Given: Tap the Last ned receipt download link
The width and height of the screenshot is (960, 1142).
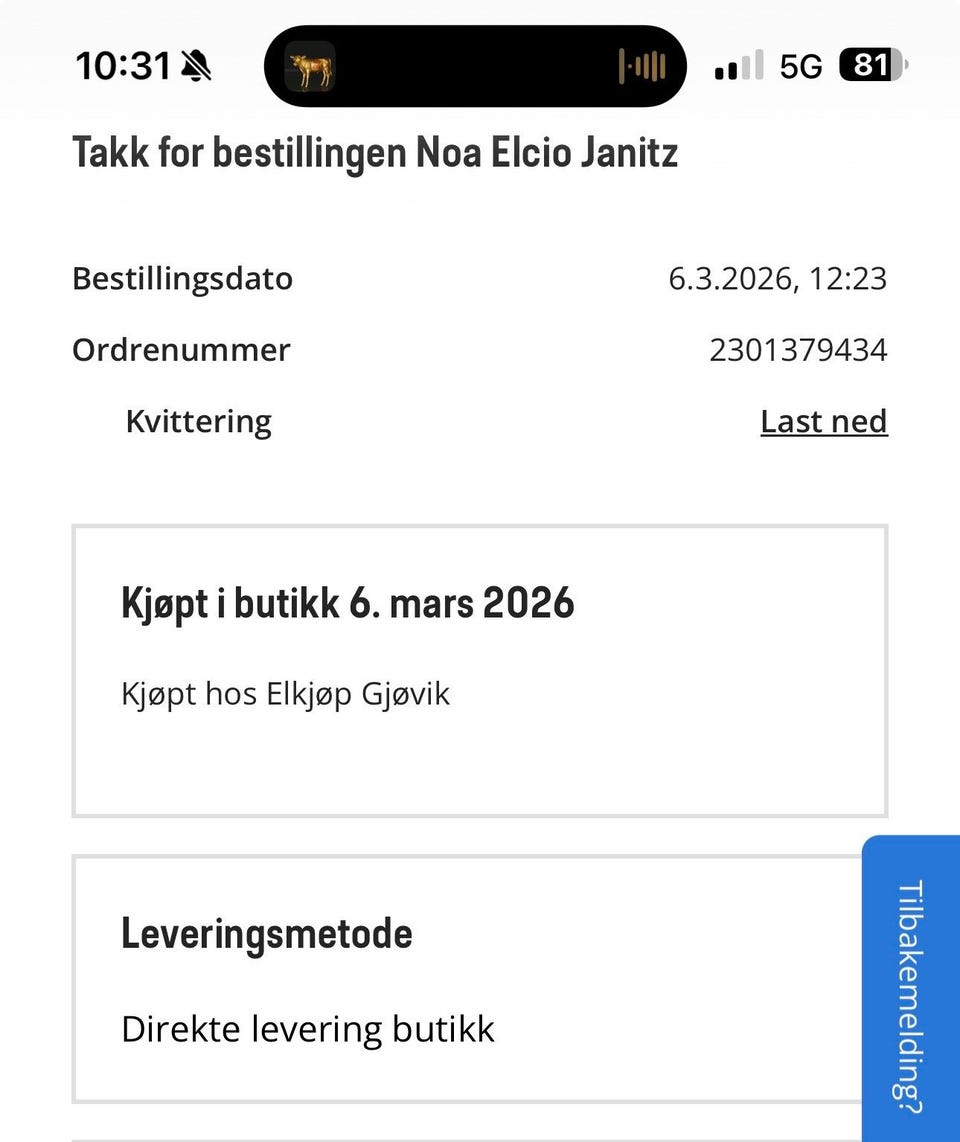Looking at the screenshot, I should (x=824, y=421).
